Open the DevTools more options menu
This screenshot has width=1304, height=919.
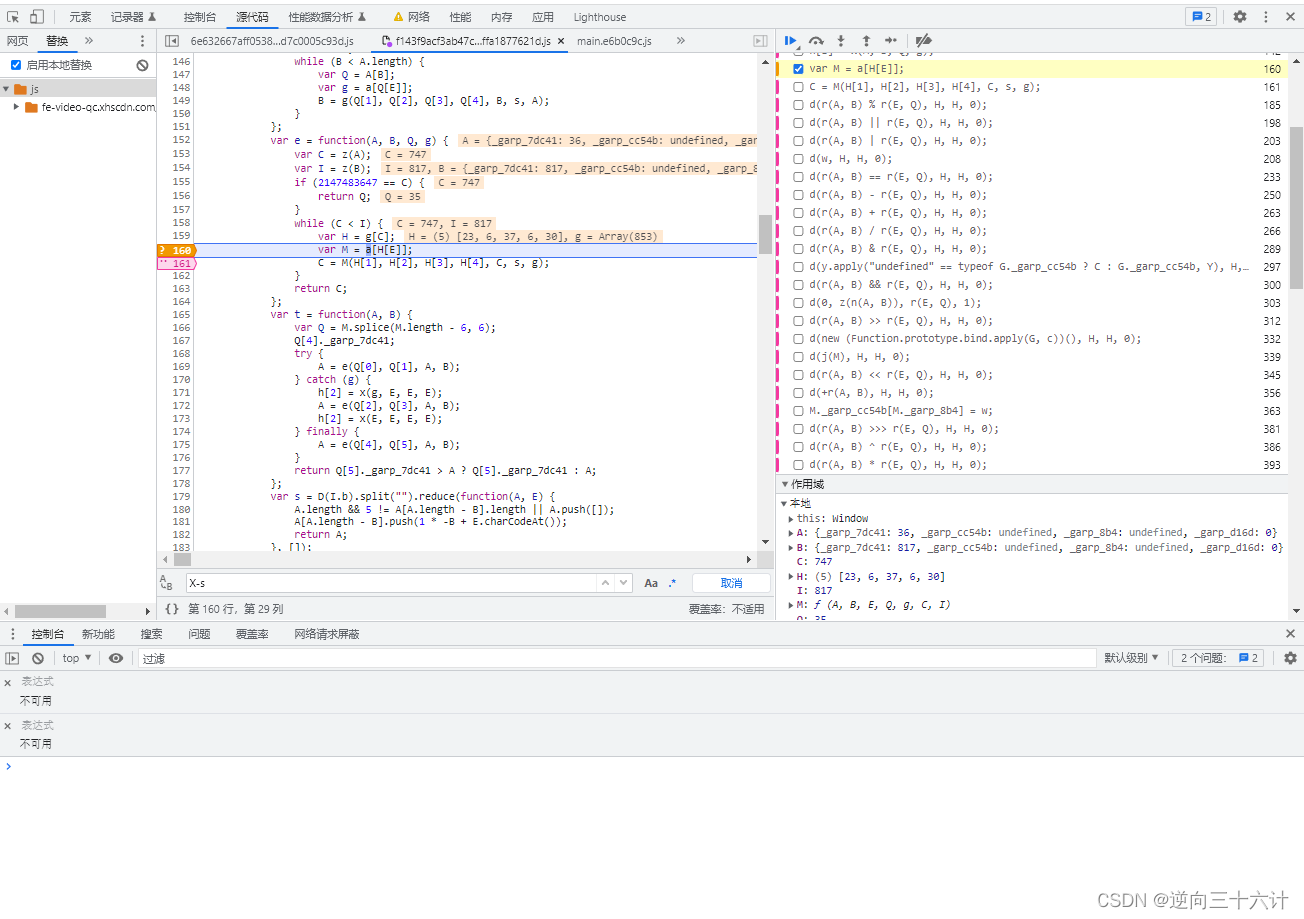[1266, 17]
